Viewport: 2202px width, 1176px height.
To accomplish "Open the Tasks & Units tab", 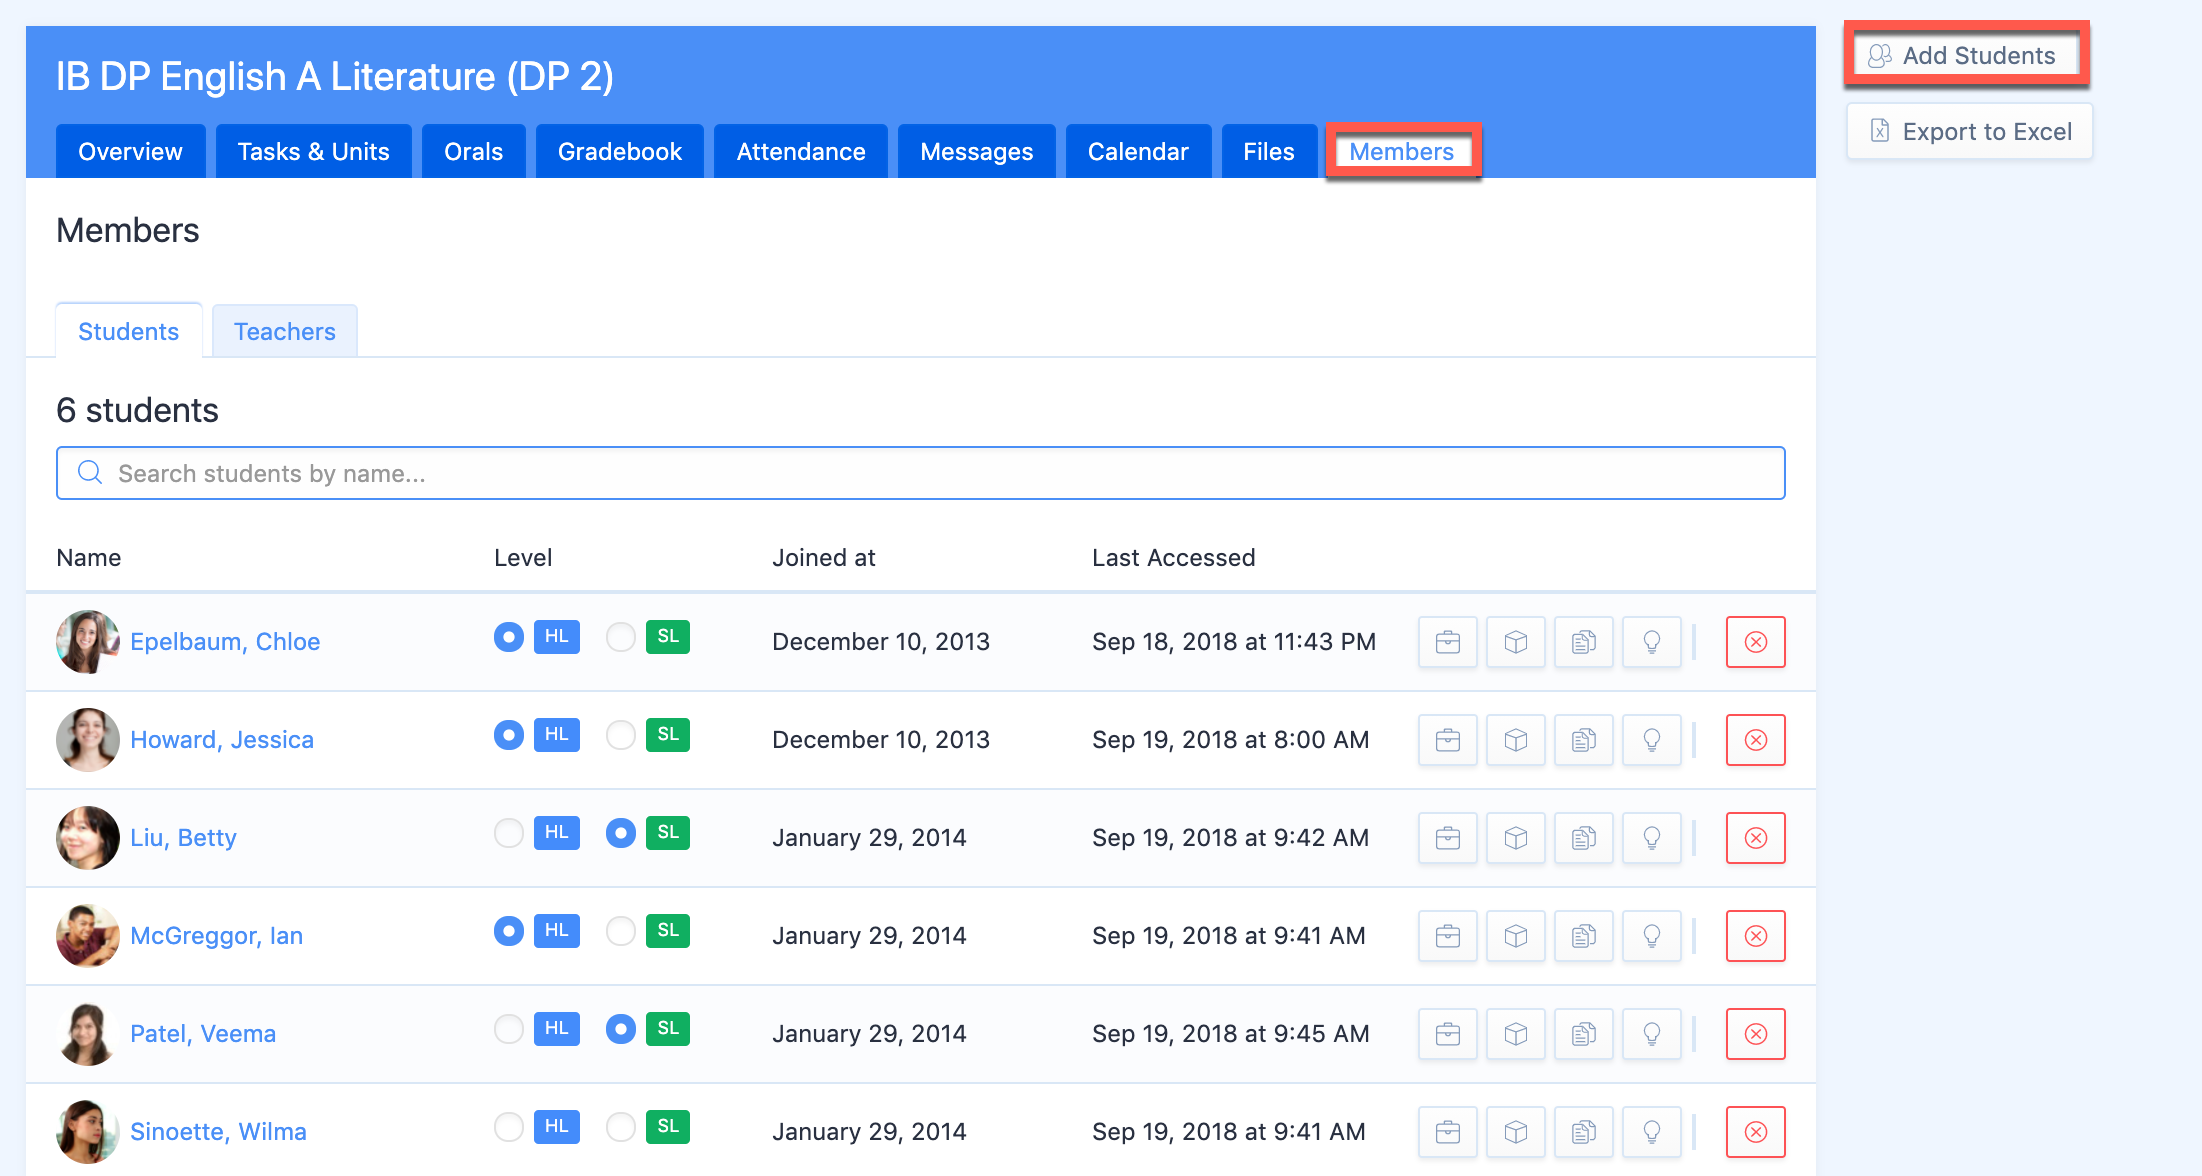I will (x=313, y=152).
